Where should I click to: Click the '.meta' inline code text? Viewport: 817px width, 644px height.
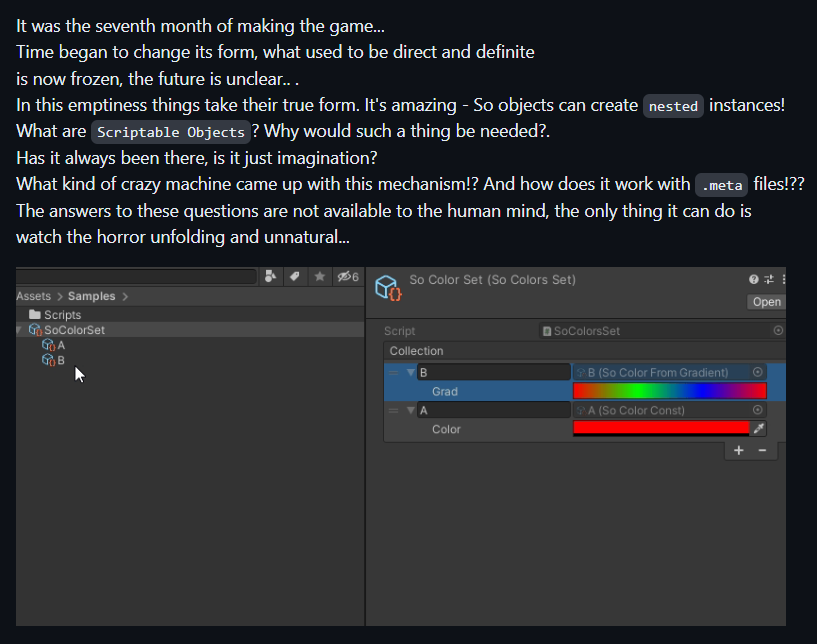pos(722,185)
